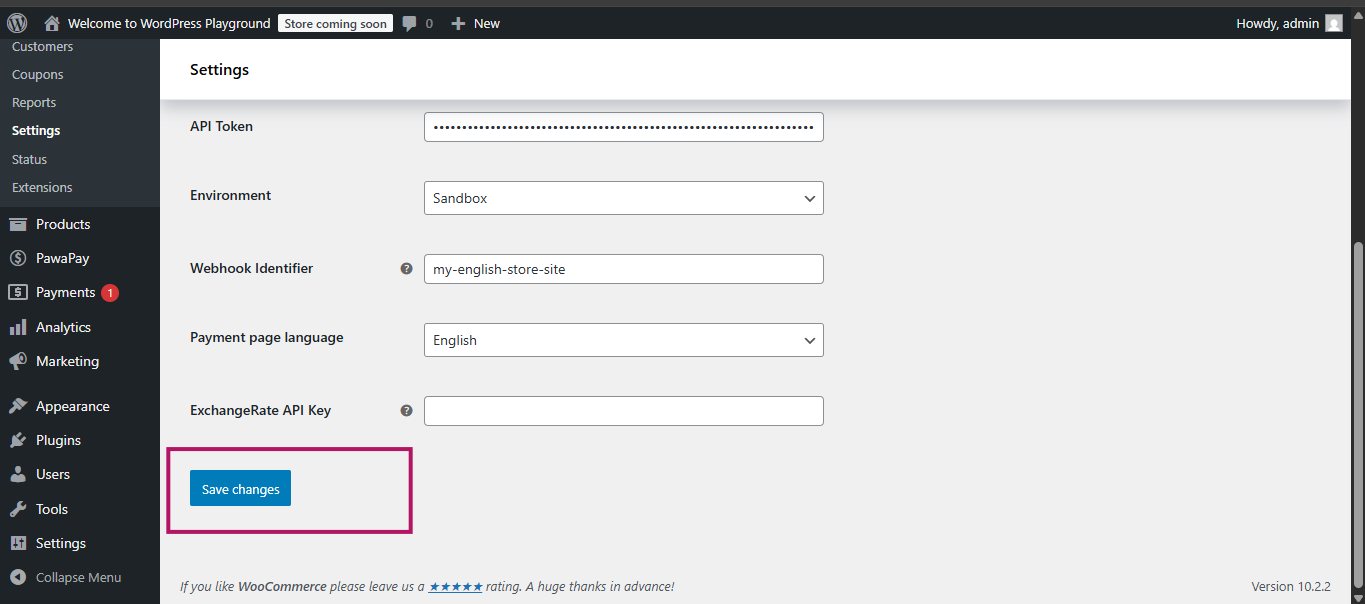Open Reports submenu item

pyautogui.click(x=34, y=102)
